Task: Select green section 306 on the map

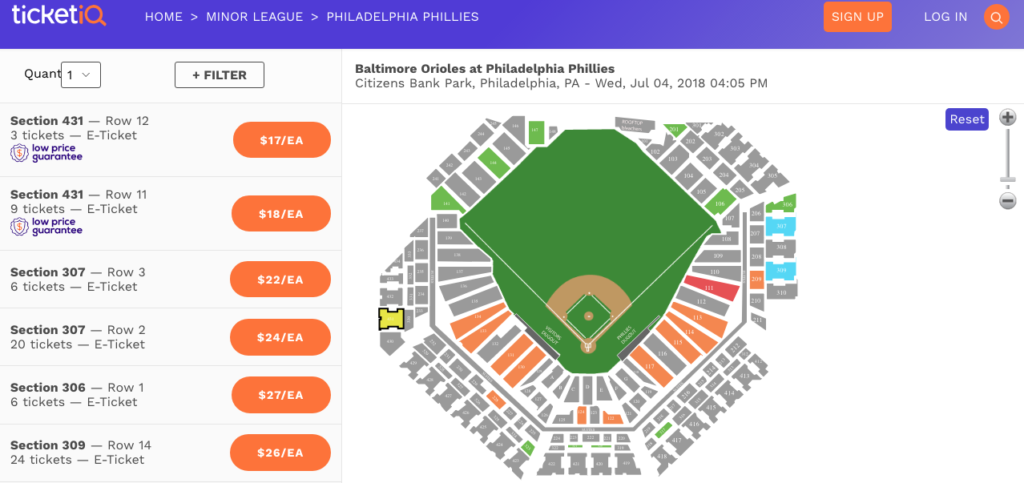Action: click(x=785, y=206)
